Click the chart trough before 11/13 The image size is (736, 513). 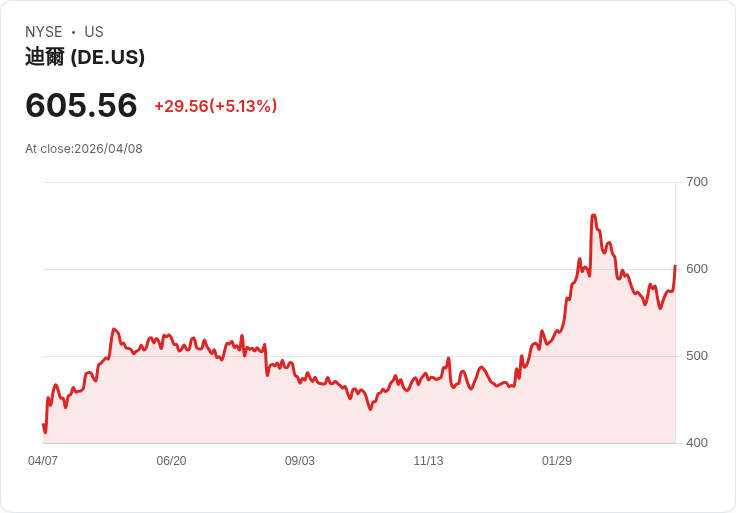pyautogui.click(x=370, y=408)
